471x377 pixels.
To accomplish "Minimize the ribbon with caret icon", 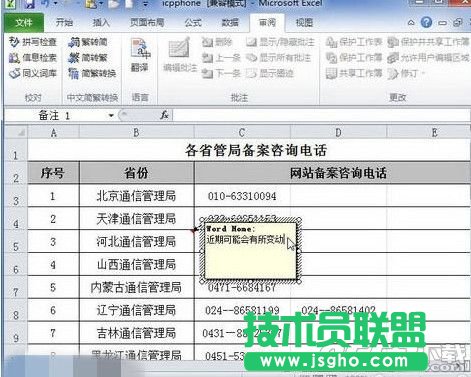I will (x=411, y=23).
